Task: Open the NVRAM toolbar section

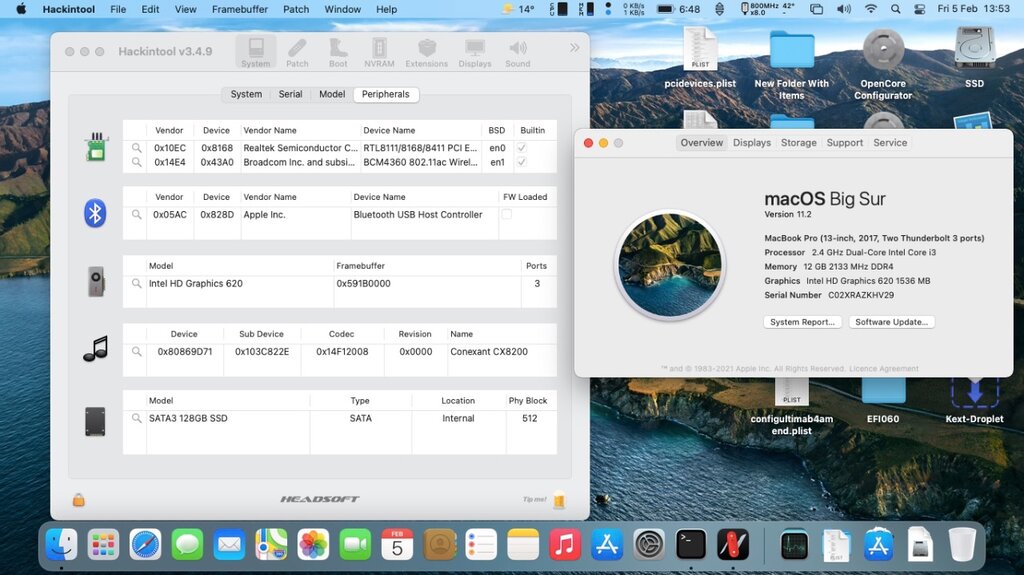Action: 379,52
